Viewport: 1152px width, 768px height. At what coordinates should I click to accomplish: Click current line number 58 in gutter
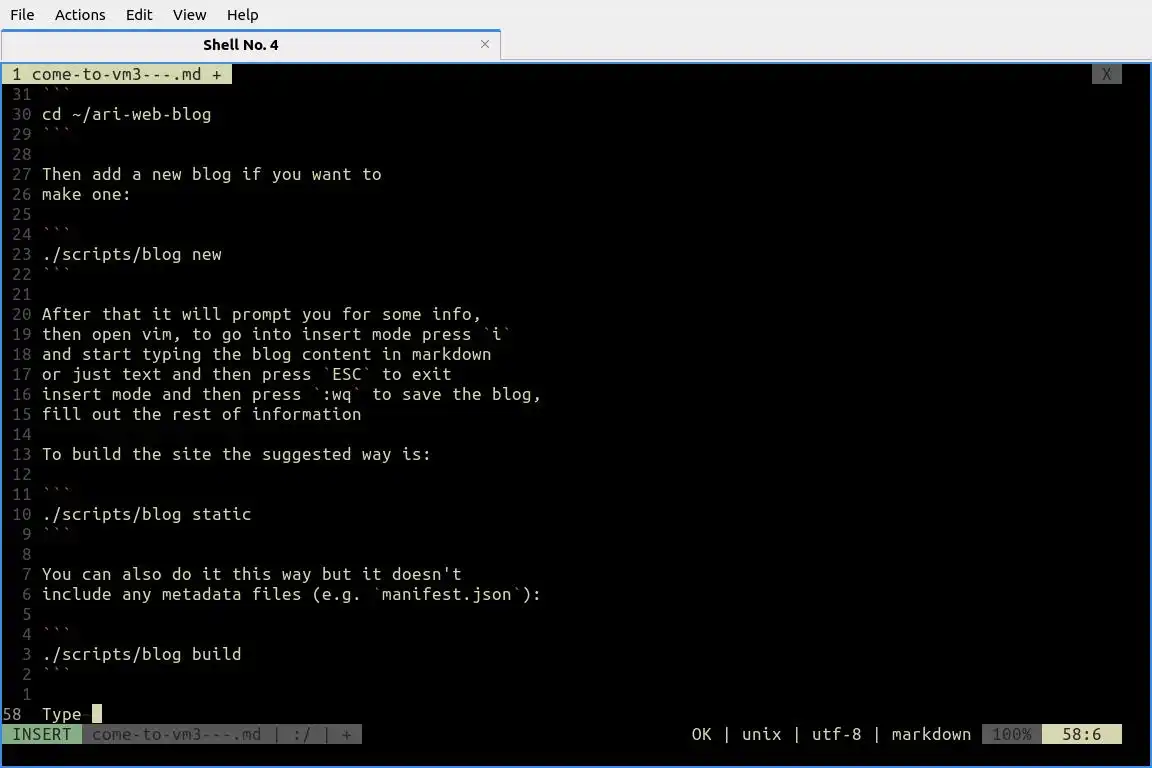tap(12, 714)
